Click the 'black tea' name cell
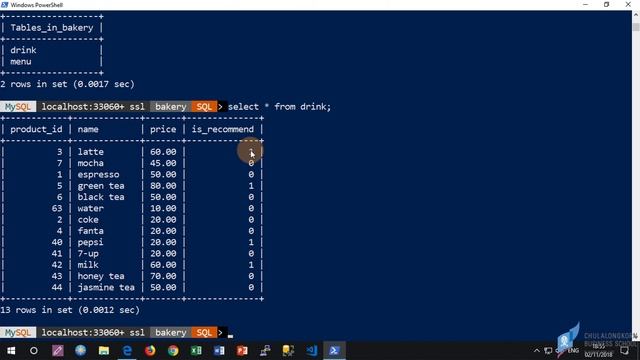This screenshot has height=360, width=640. 101,197
